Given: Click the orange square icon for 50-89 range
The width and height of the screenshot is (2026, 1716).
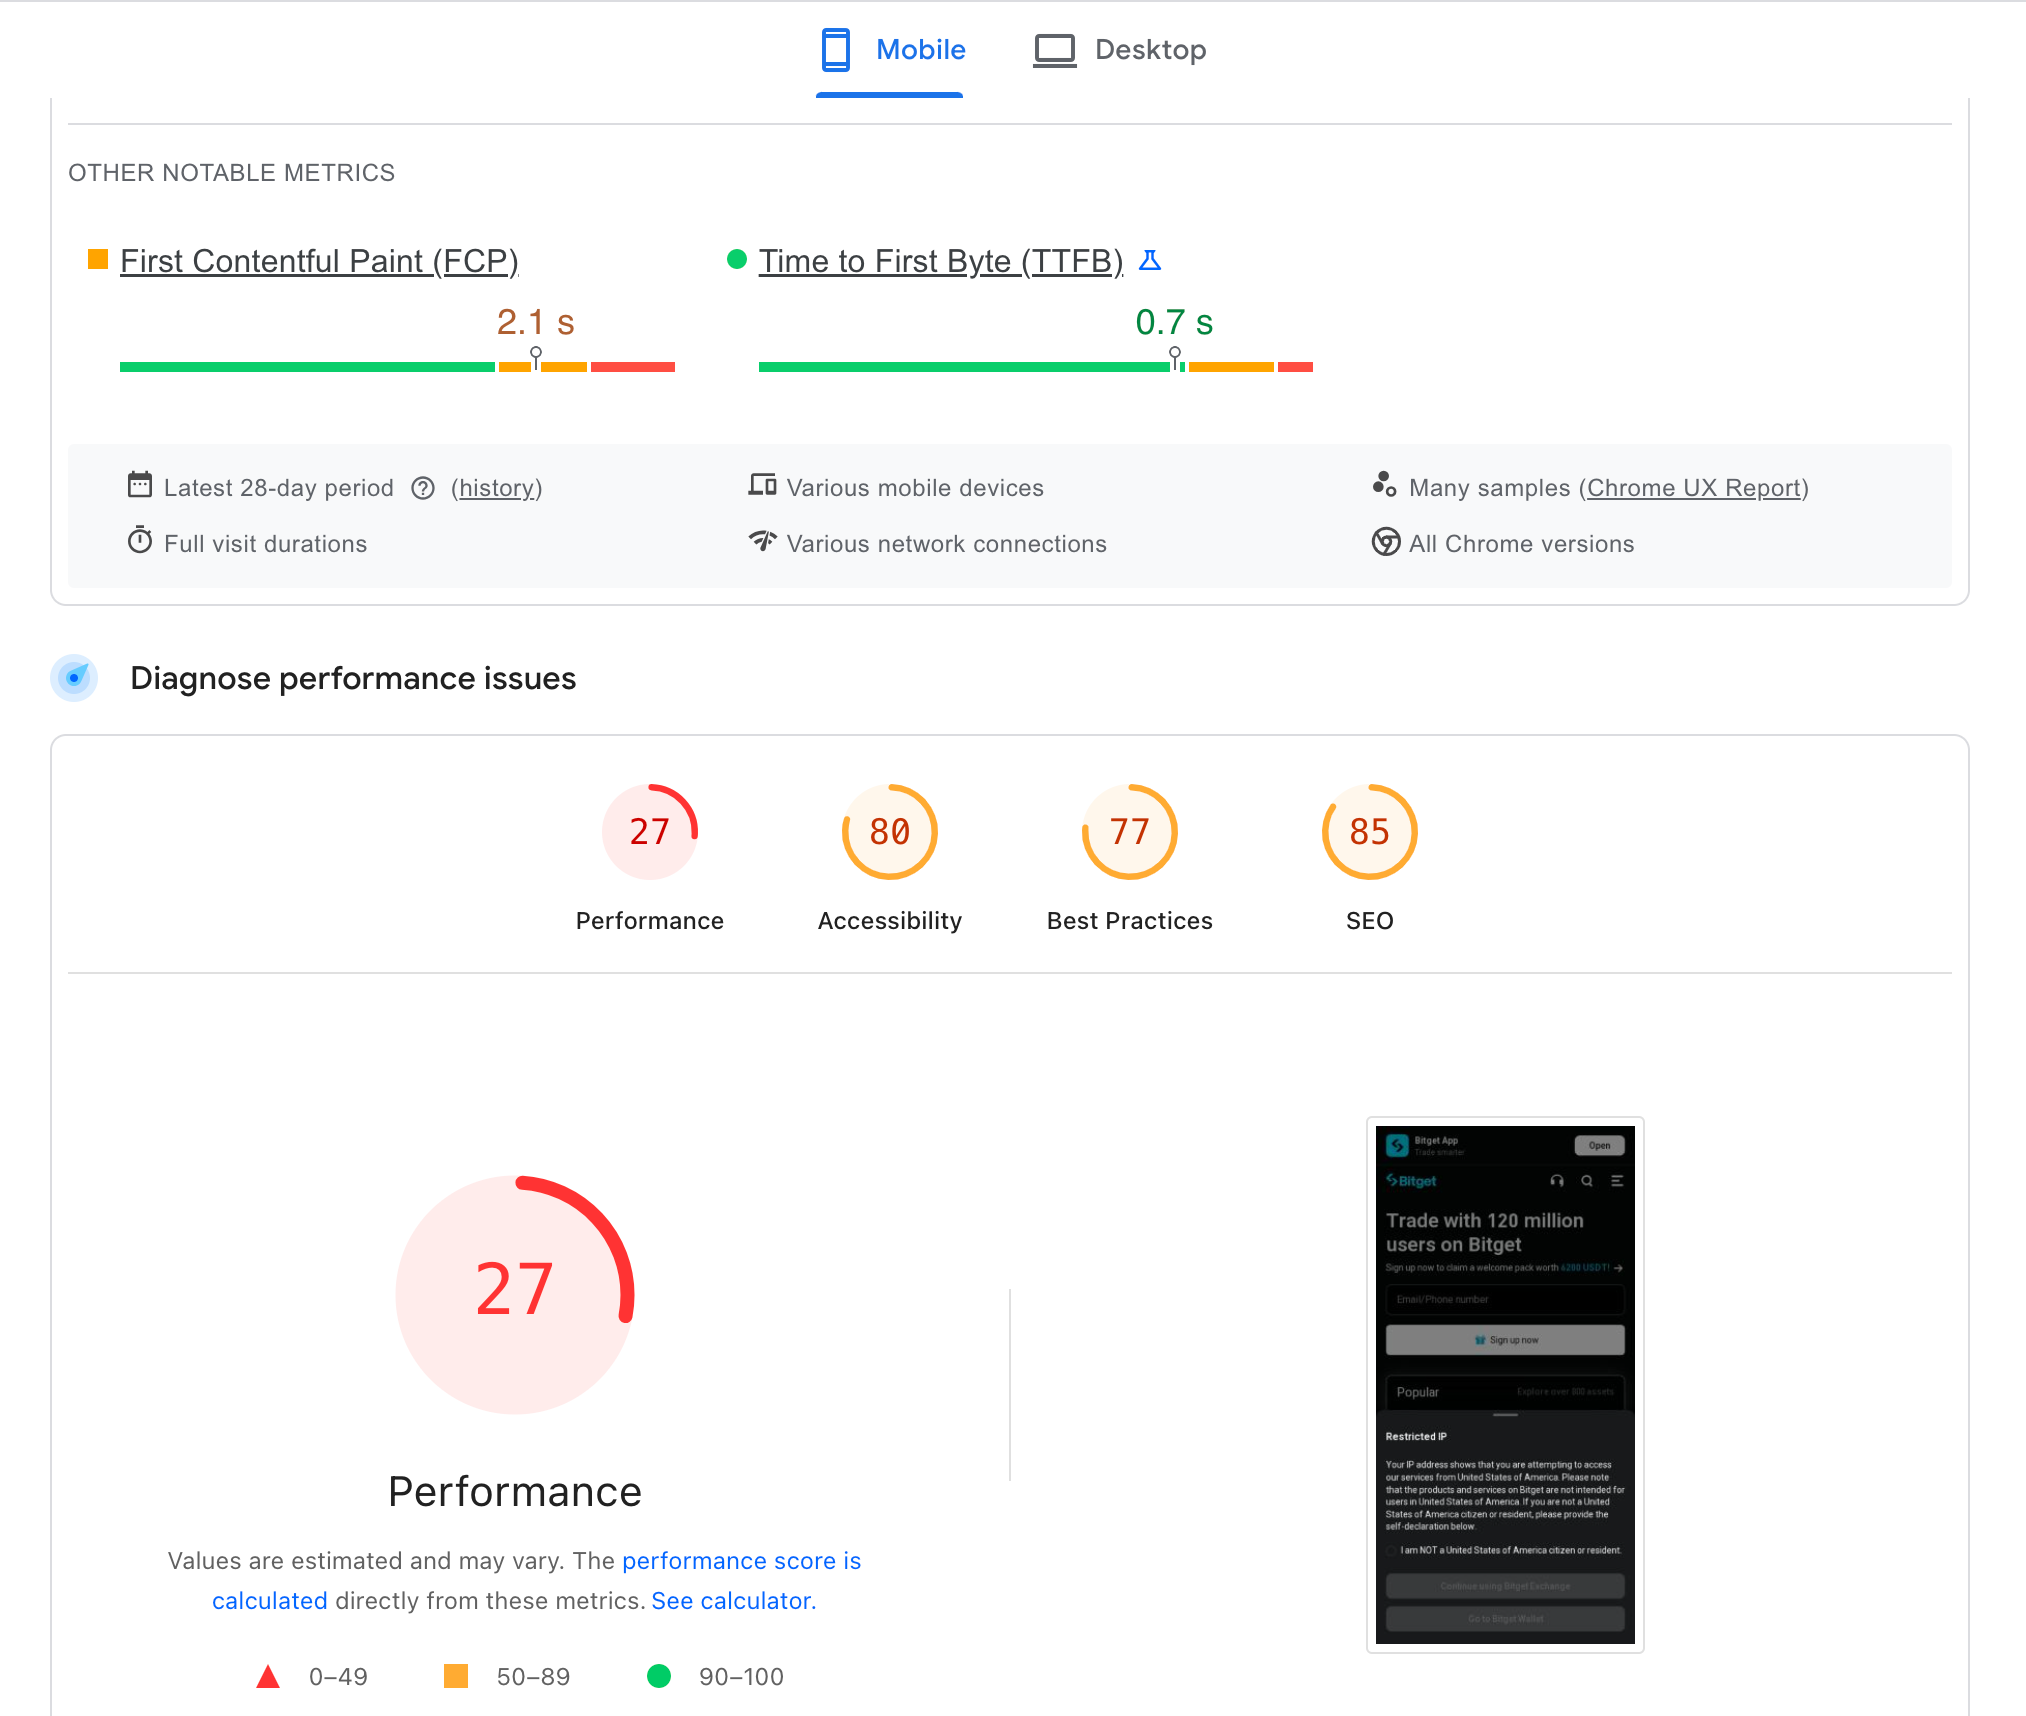Looking at the screenshot, I should point(458,1677).
